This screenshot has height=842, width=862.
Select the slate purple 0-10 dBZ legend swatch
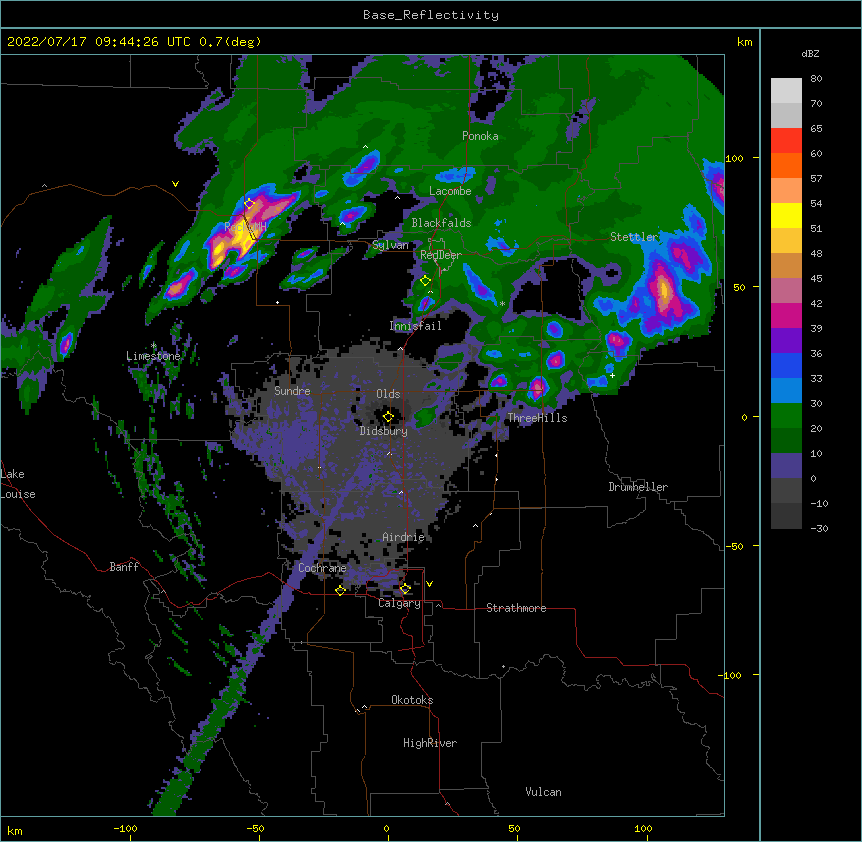[x=786, y=466]
